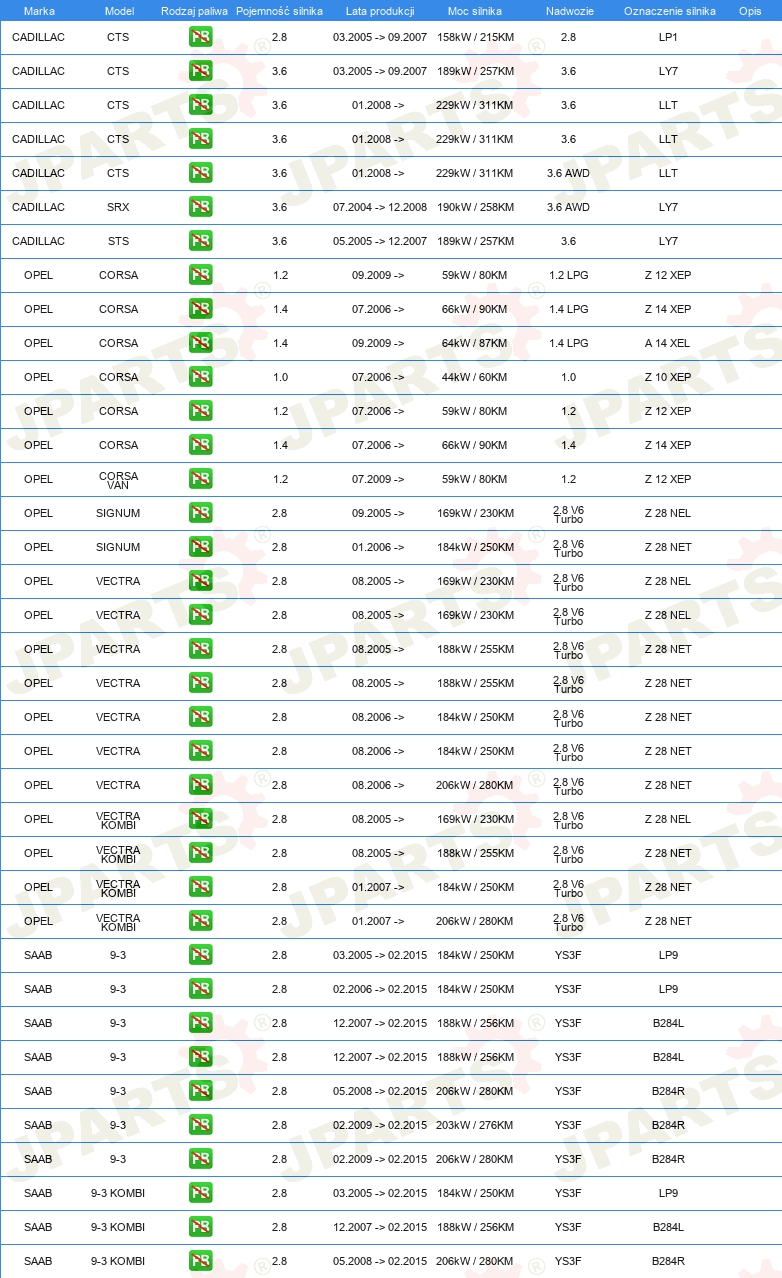Click fuel icon in Vectra Kombi 169kW row

pyautogui.click(x=200, y=819)
